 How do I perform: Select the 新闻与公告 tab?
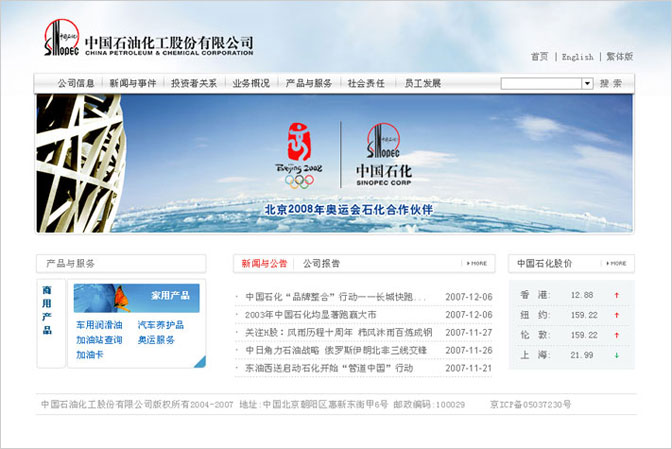264,263
